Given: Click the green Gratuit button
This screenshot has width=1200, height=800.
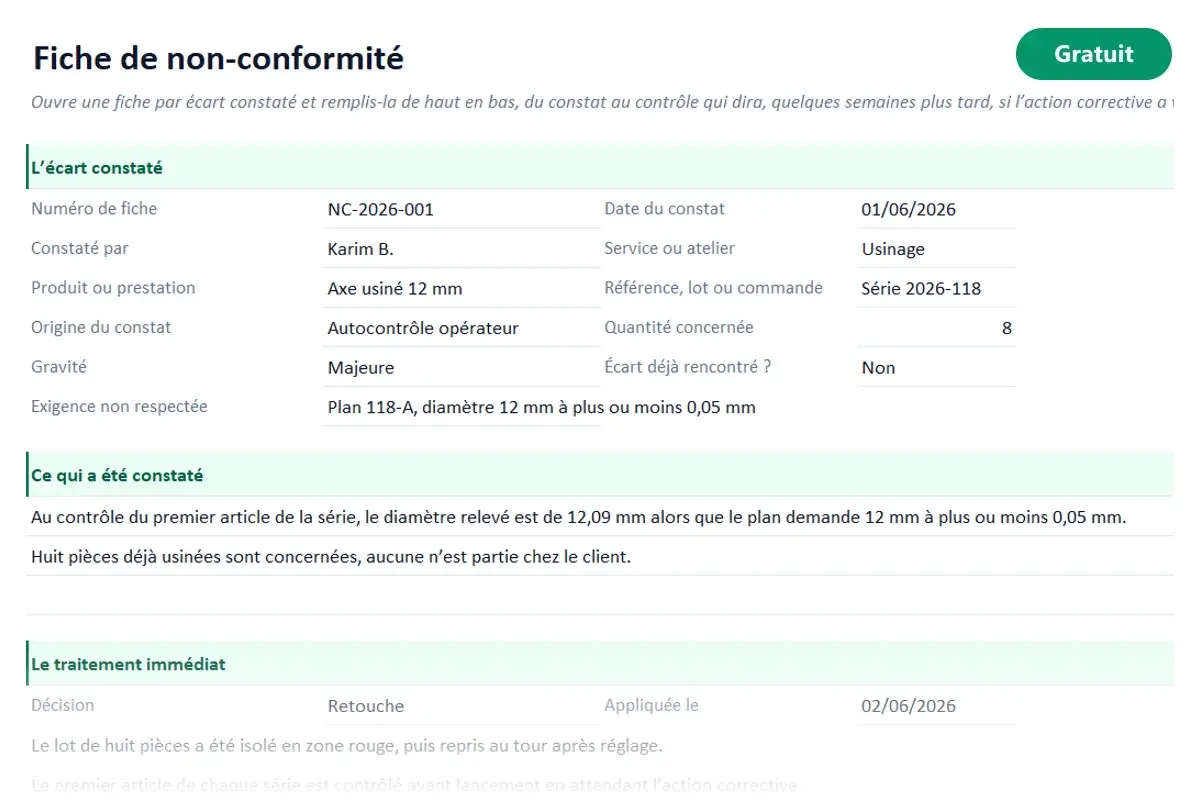Looking at the screenshot, I should [x=1093, y=54].
